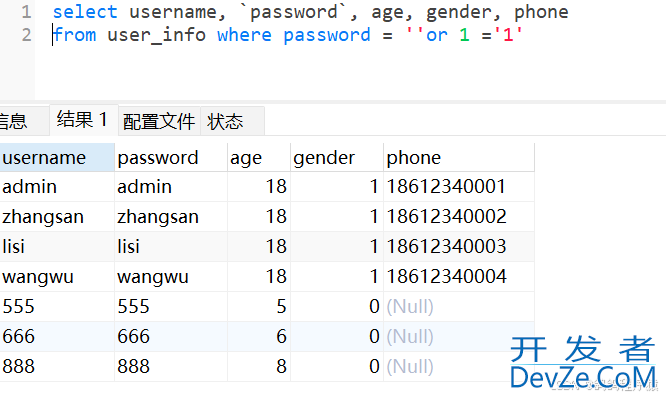The image size is (666, 399).
Task: Click gender cell 1 in the lisi row
Action: pos(337,246)
